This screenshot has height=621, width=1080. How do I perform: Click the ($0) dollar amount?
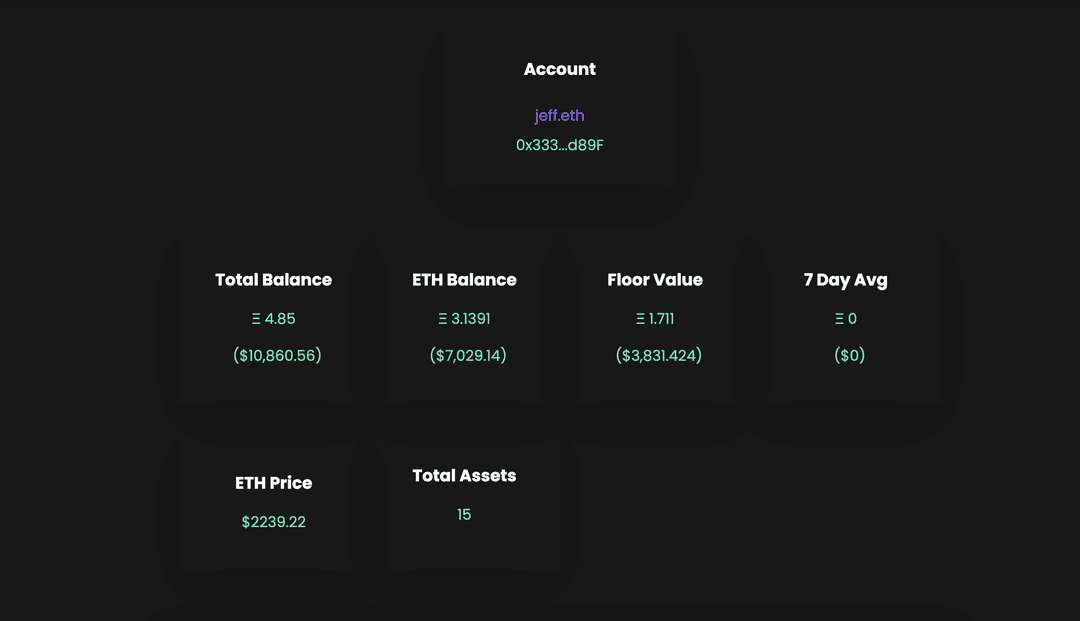click(x=849, y=355)
